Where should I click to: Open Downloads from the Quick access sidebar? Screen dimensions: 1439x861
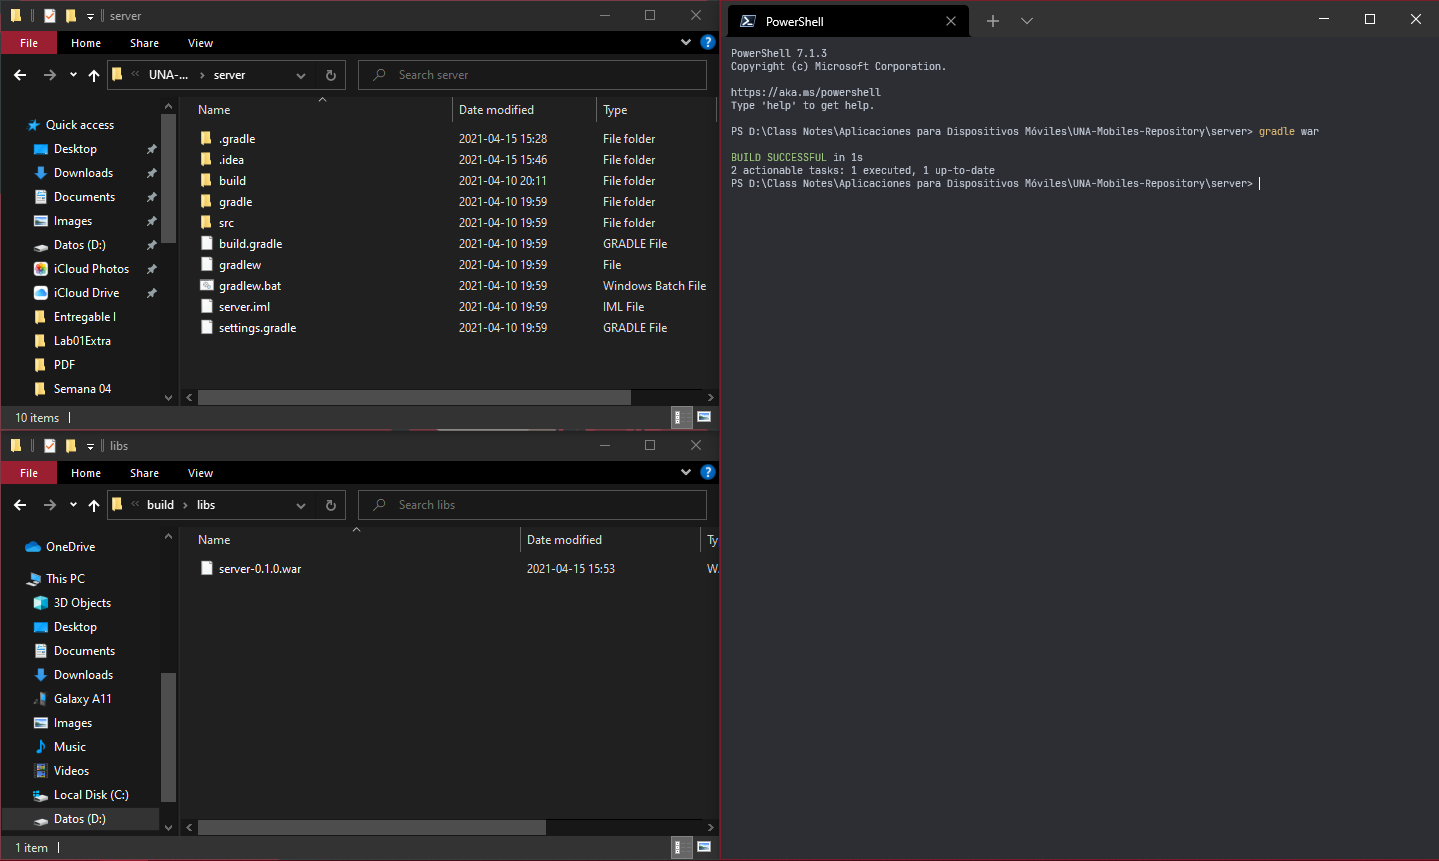coord(82,172)
